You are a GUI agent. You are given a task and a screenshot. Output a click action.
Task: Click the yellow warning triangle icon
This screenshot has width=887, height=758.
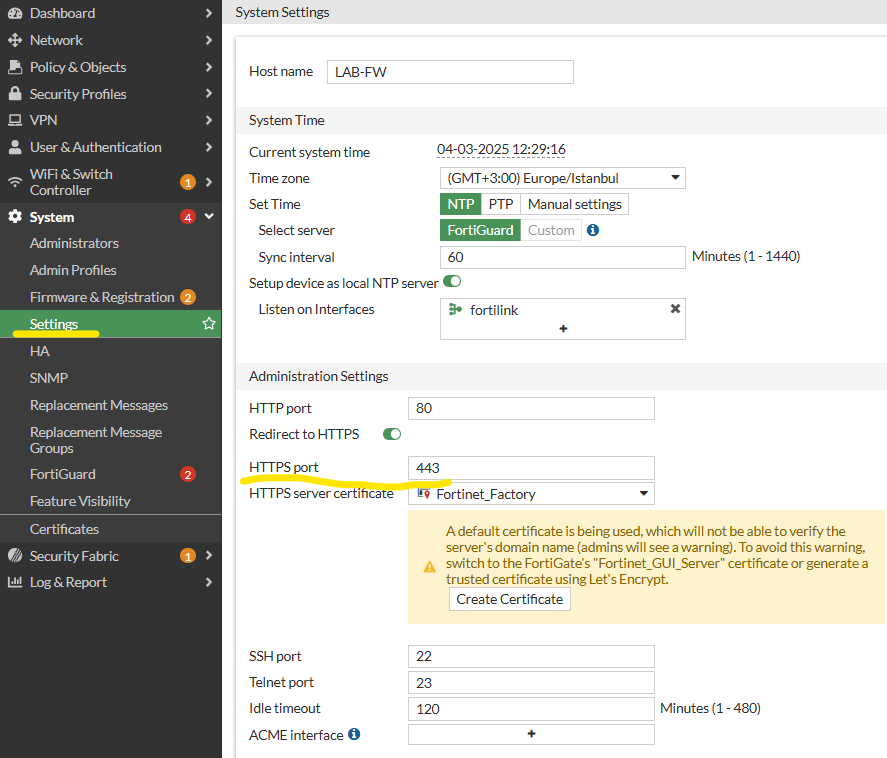coord(430,567)
